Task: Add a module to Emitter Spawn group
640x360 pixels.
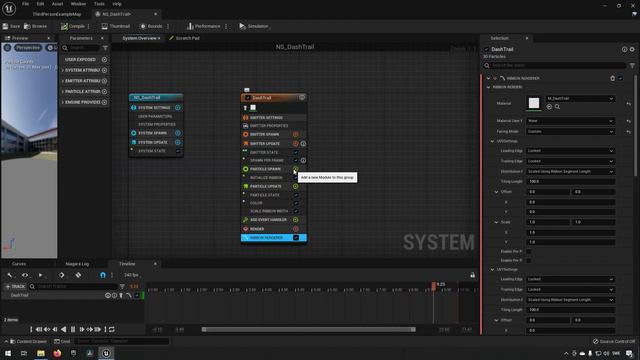Action: (296, 134)
